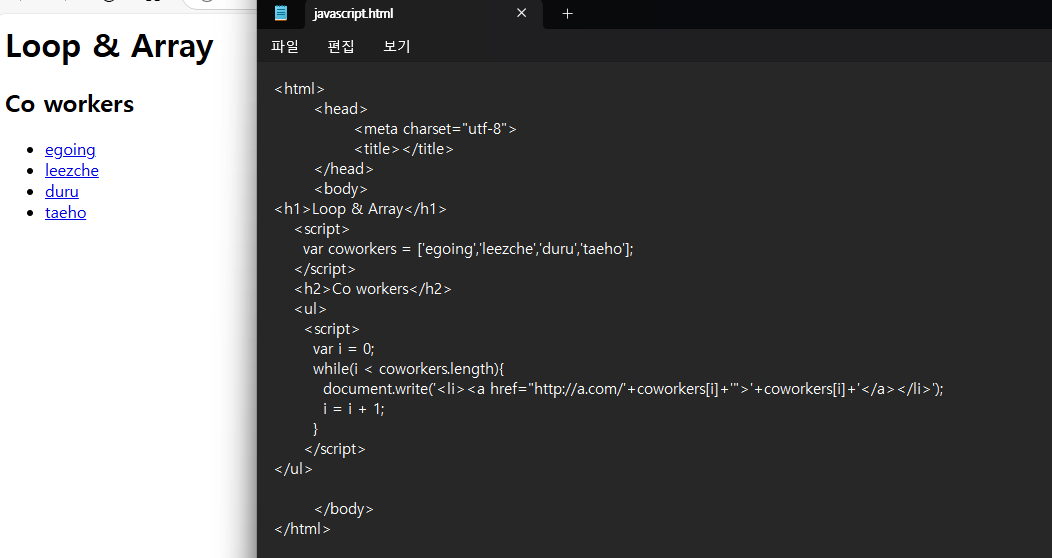The width and height of the screenshot is (1052, 558).
Task: Click the var coworkers array line
Action: tap(468, 249)
